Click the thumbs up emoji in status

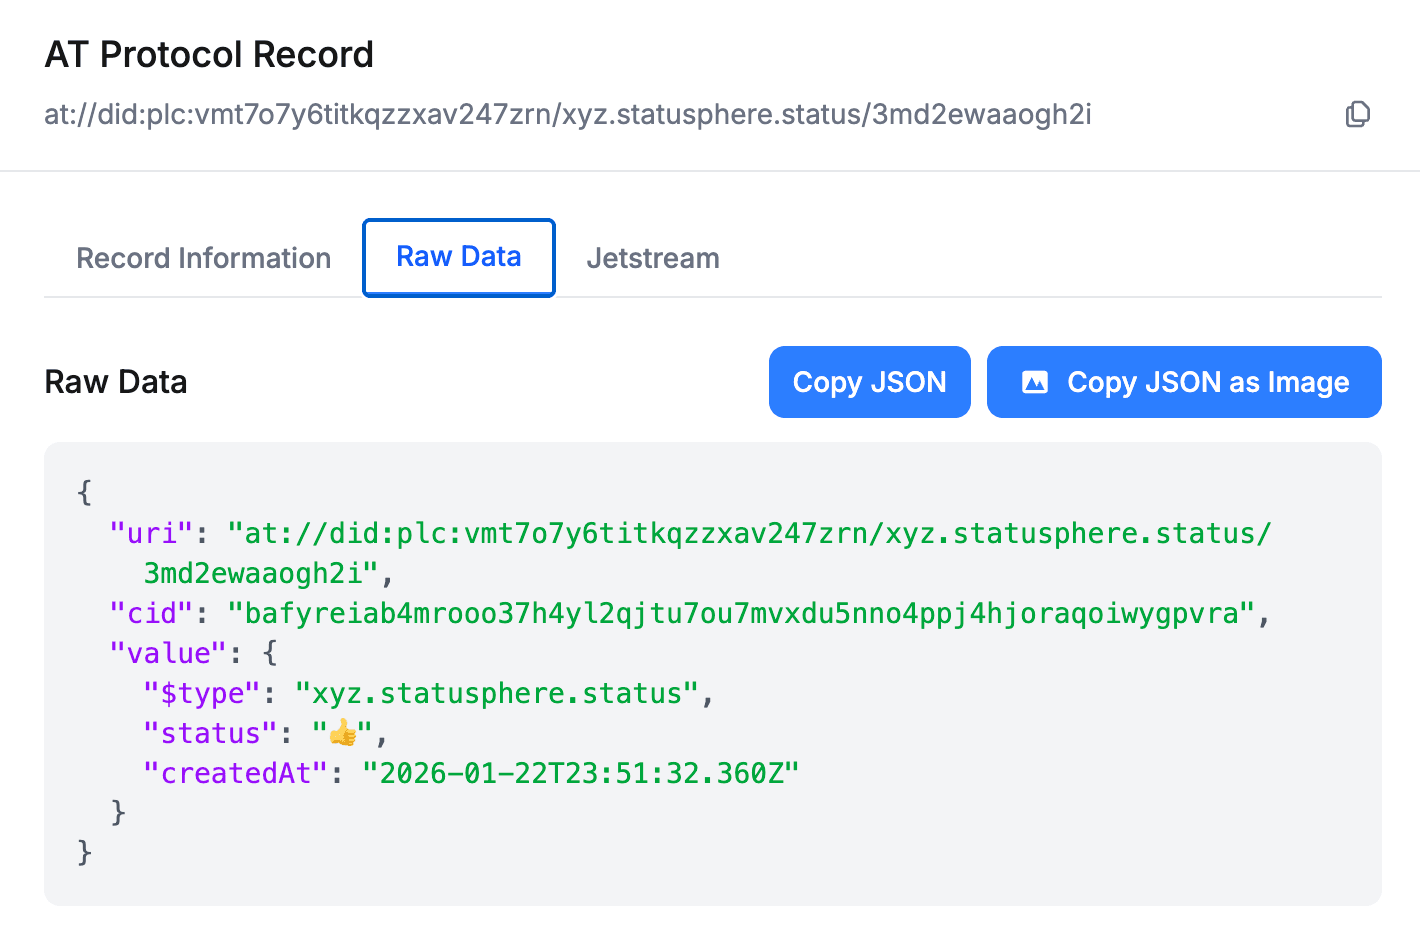343,734
